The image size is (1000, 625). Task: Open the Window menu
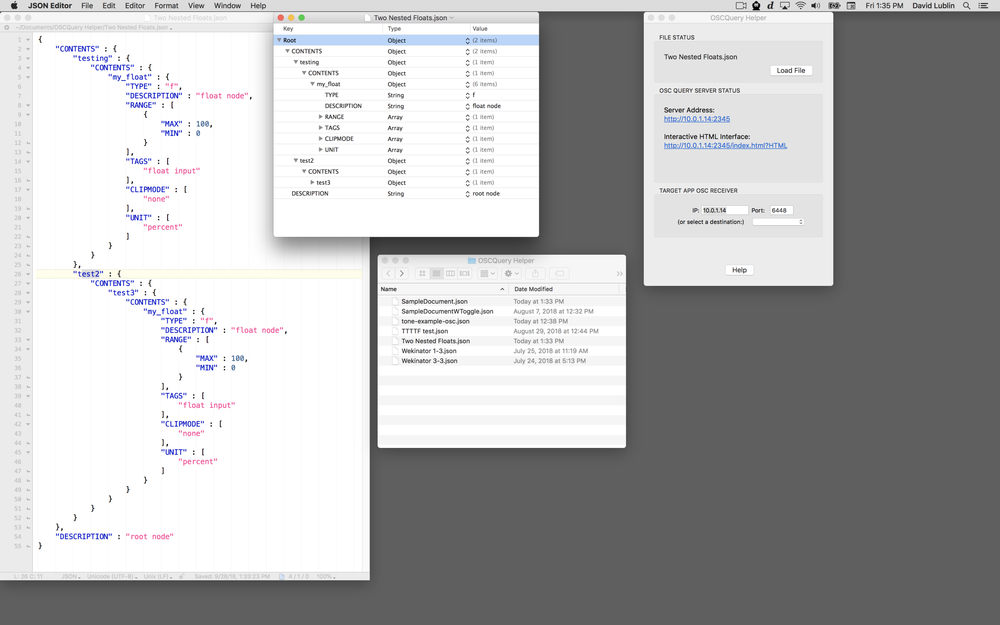tap(227, 6)
